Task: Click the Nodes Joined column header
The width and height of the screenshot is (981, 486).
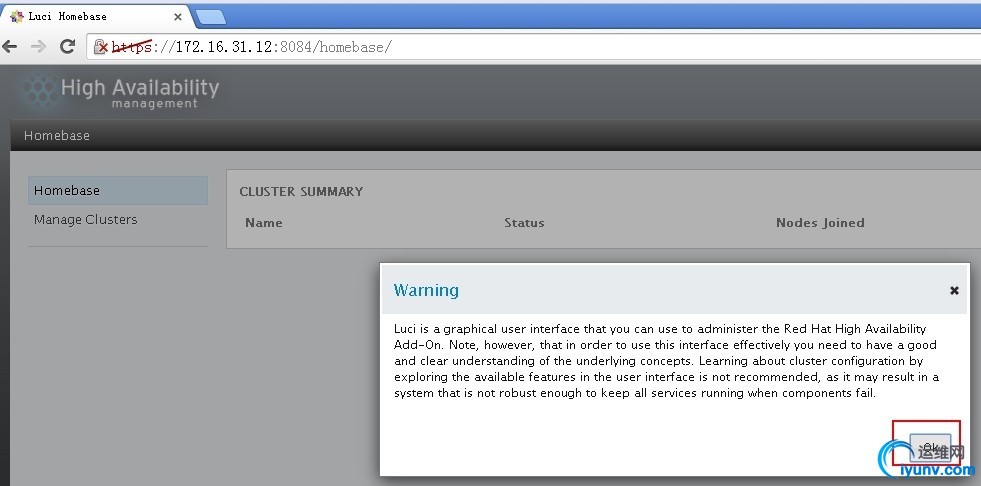Action: pos(820,223)
